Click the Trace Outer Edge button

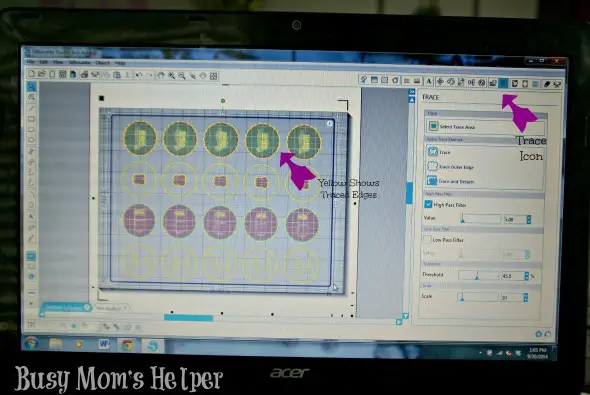point(451,166)
